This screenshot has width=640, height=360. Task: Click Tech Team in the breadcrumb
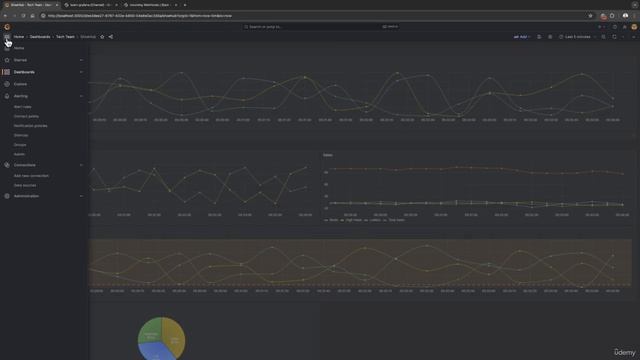(x=65, y=37)
